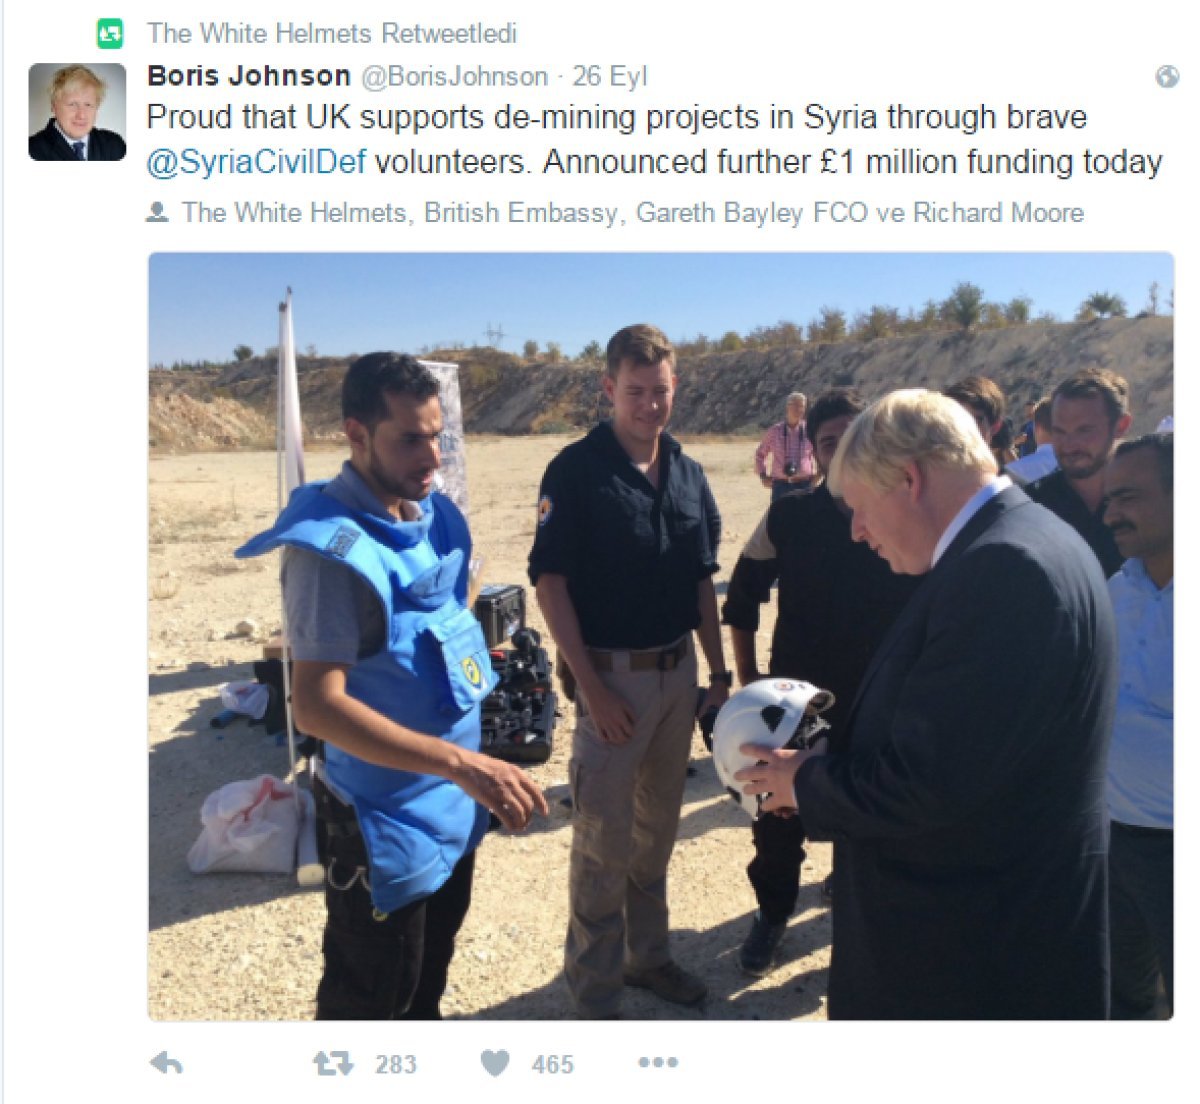Open The White Helmets Retweetledi link
Image resolution: width=1200 pixels, height=1104 pixels.
point(332,33)
